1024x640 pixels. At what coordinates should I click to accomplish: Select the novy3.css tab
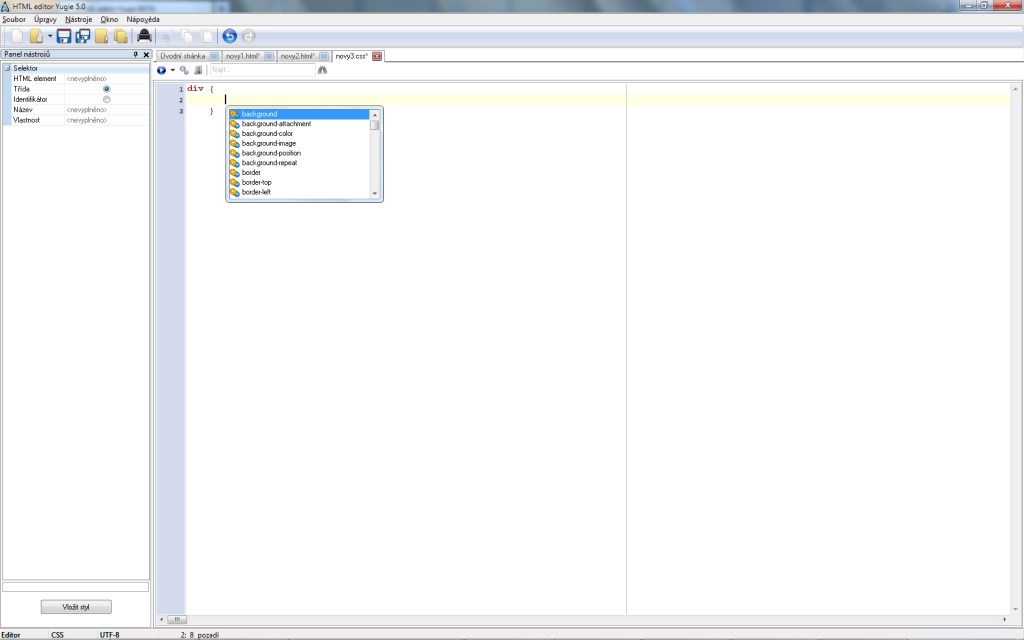pos(351,57)
